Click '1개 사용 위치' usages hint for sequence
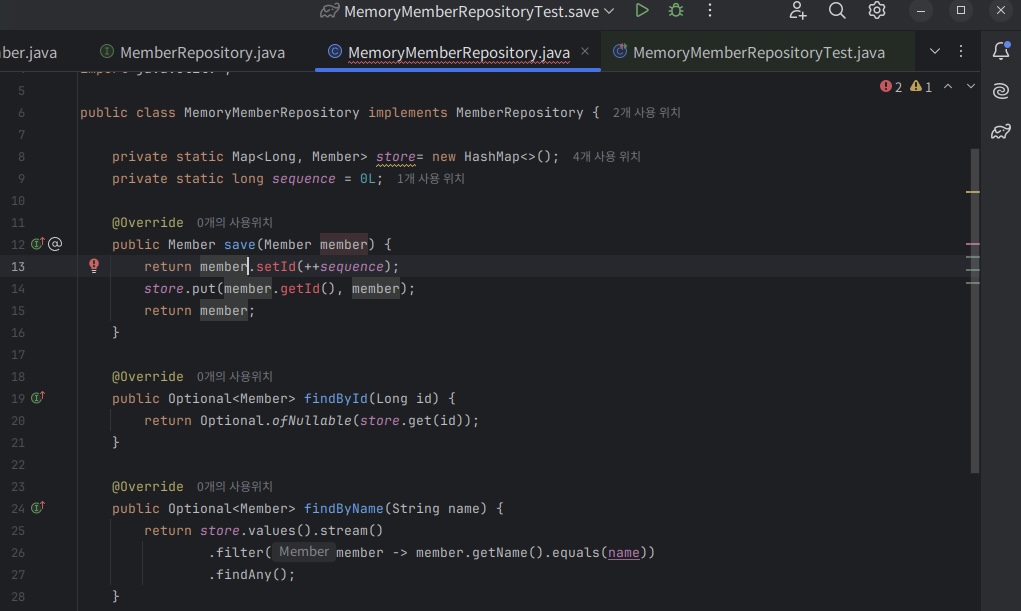The image size is (1021, 611). point(430,178)
